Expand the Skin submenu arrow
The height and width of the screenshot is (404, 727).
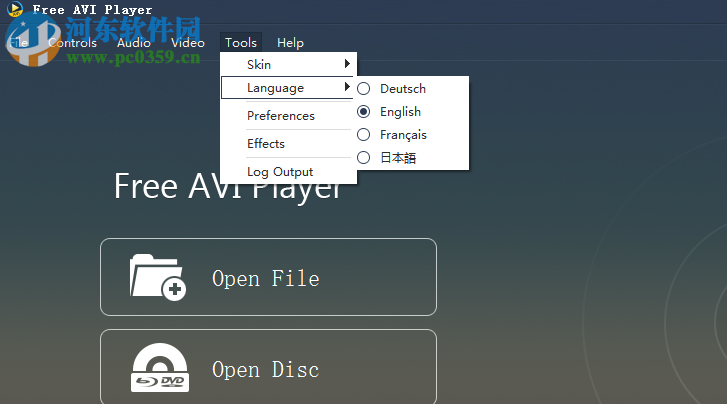[347, 64]
